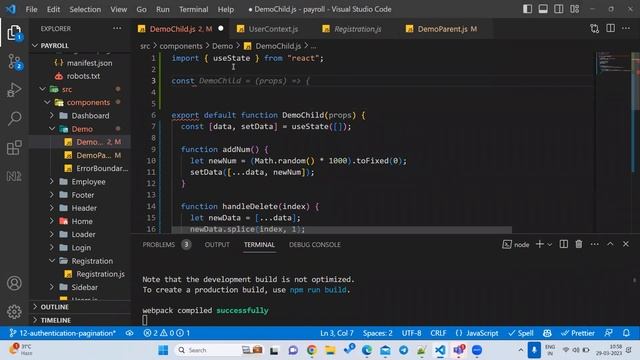The image size is (640, 360).
Task: Click the Copilot status icon
Action: [547, 333]
